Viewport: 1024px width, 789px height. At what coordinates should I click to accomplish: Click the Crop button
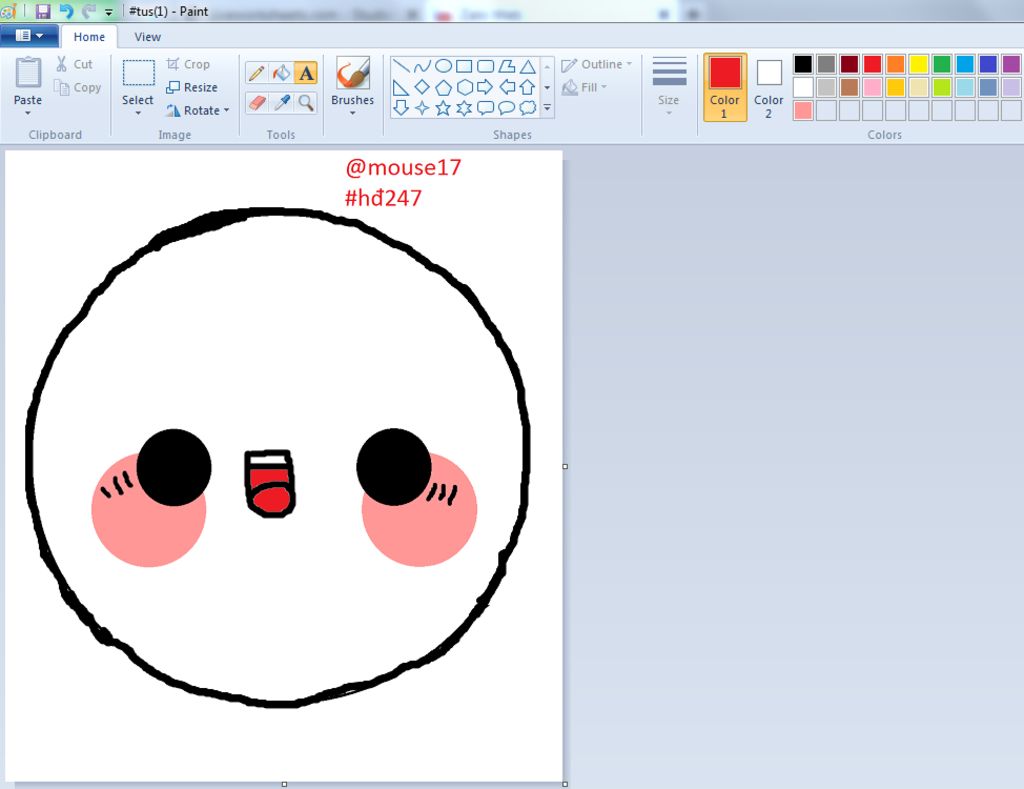[x=188, y=64]
